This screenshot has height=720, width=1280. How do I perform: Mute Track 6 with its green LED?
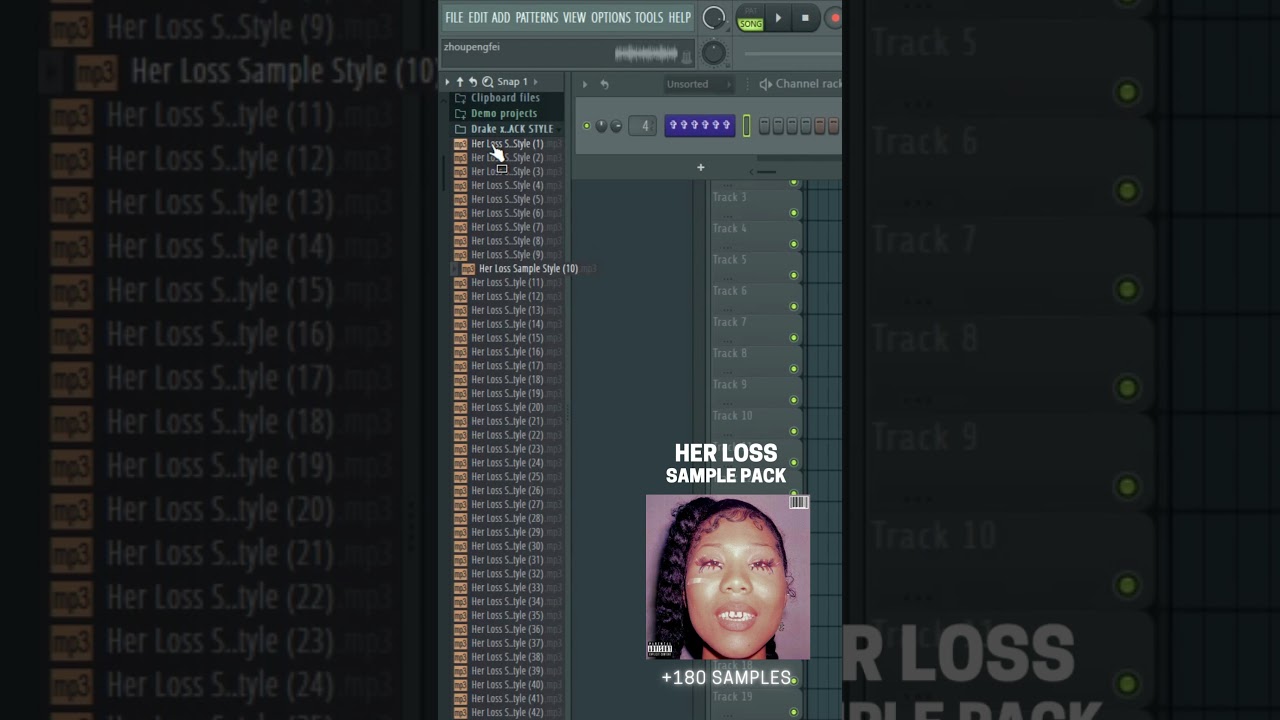pyautogui.click(x=794, y=307)
